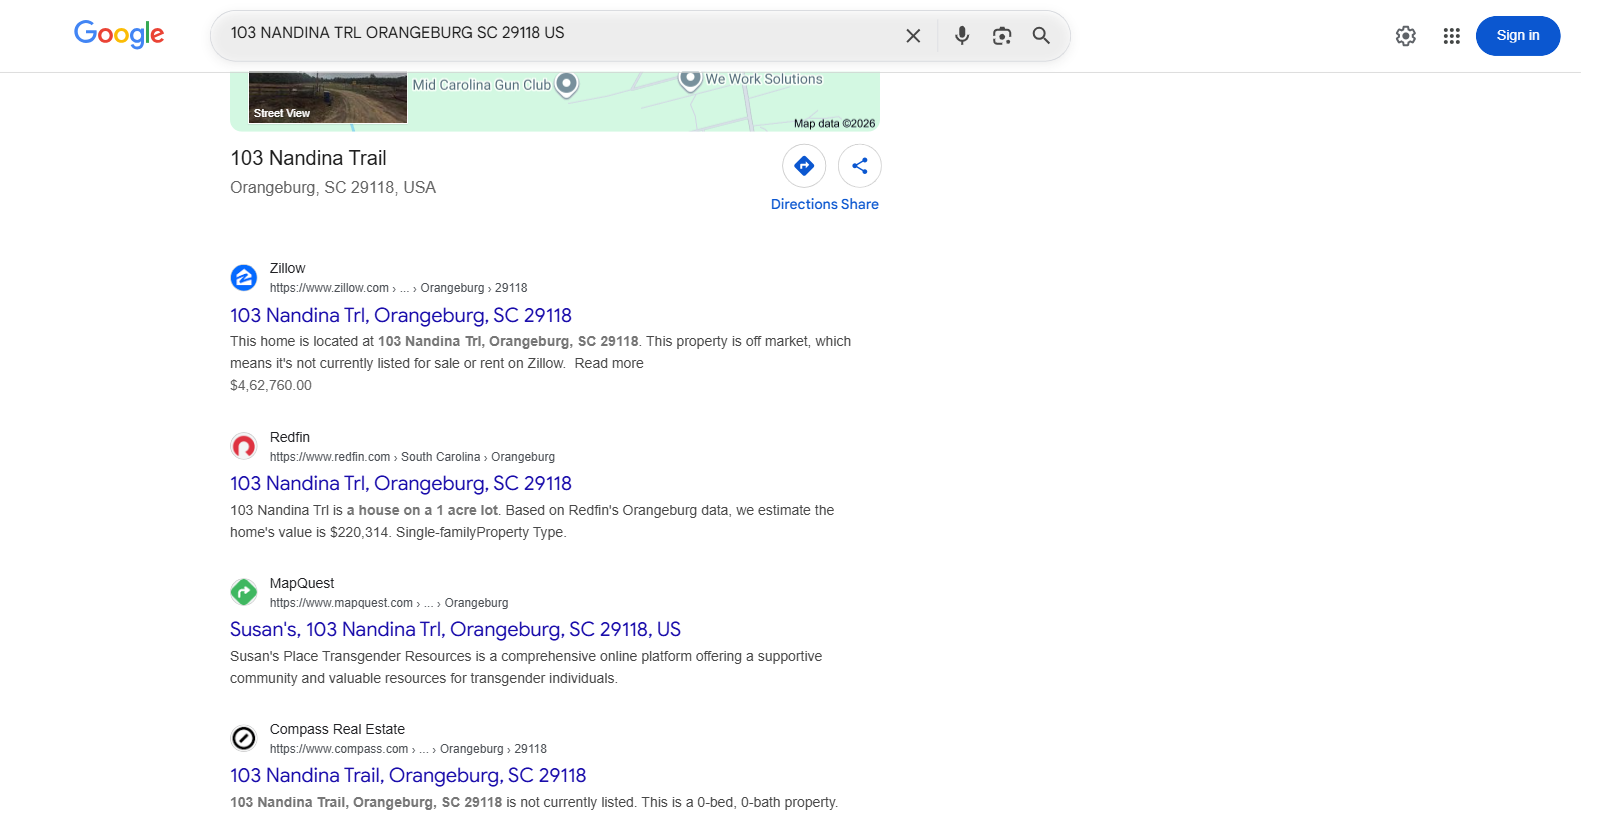Open the Share text link
This screenshot has height=832, width=1600.
coord(860,204)
